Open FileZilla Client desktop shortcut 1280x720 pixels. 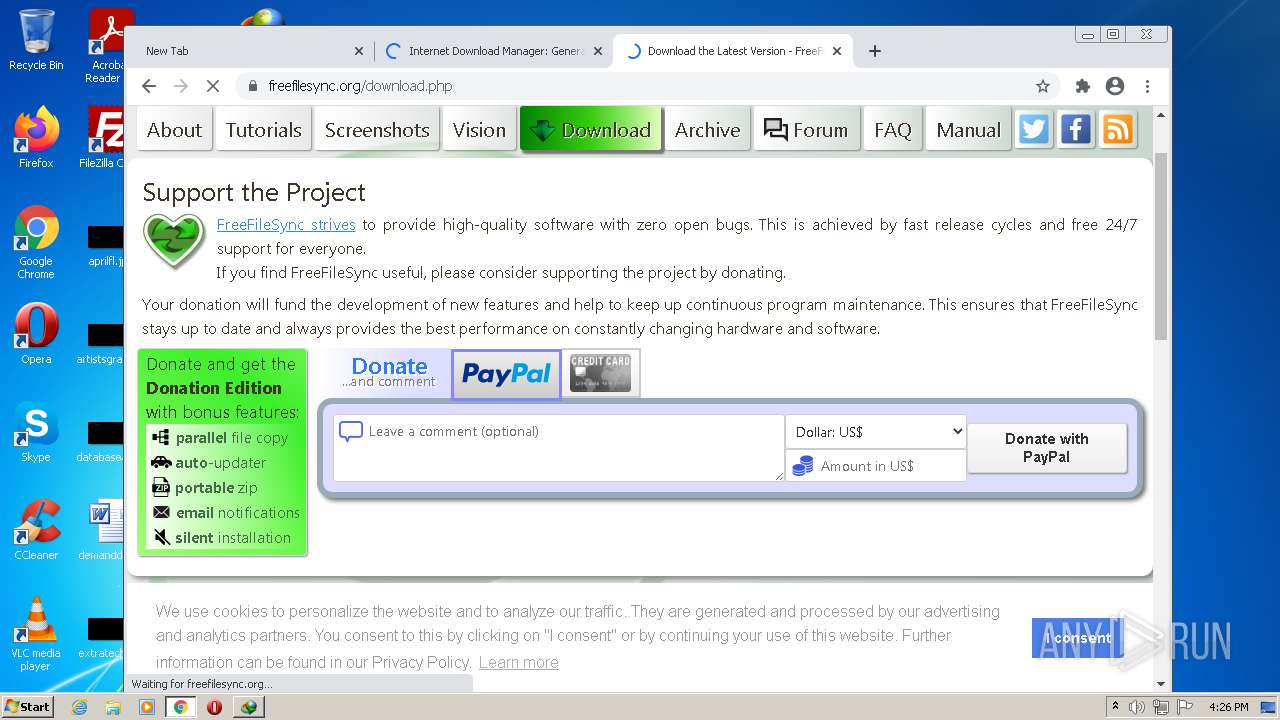pos(102,138)
